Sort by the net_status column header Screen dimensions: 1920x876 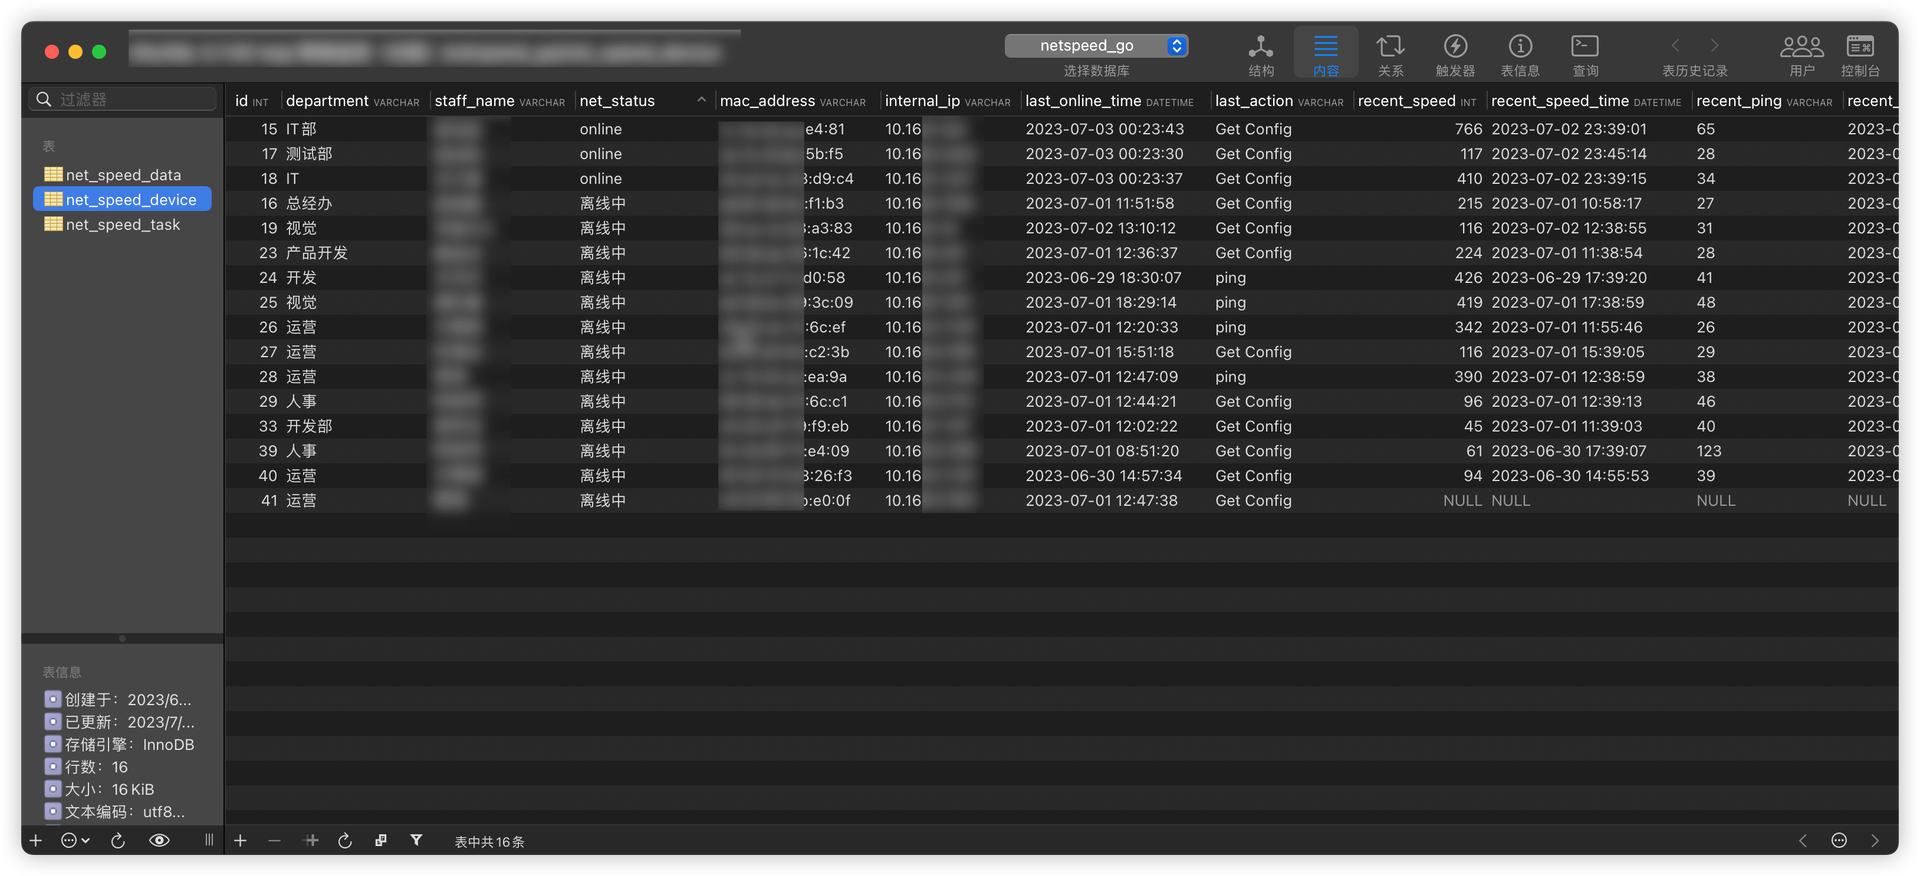pyautogui.click(x=641, y=101)
